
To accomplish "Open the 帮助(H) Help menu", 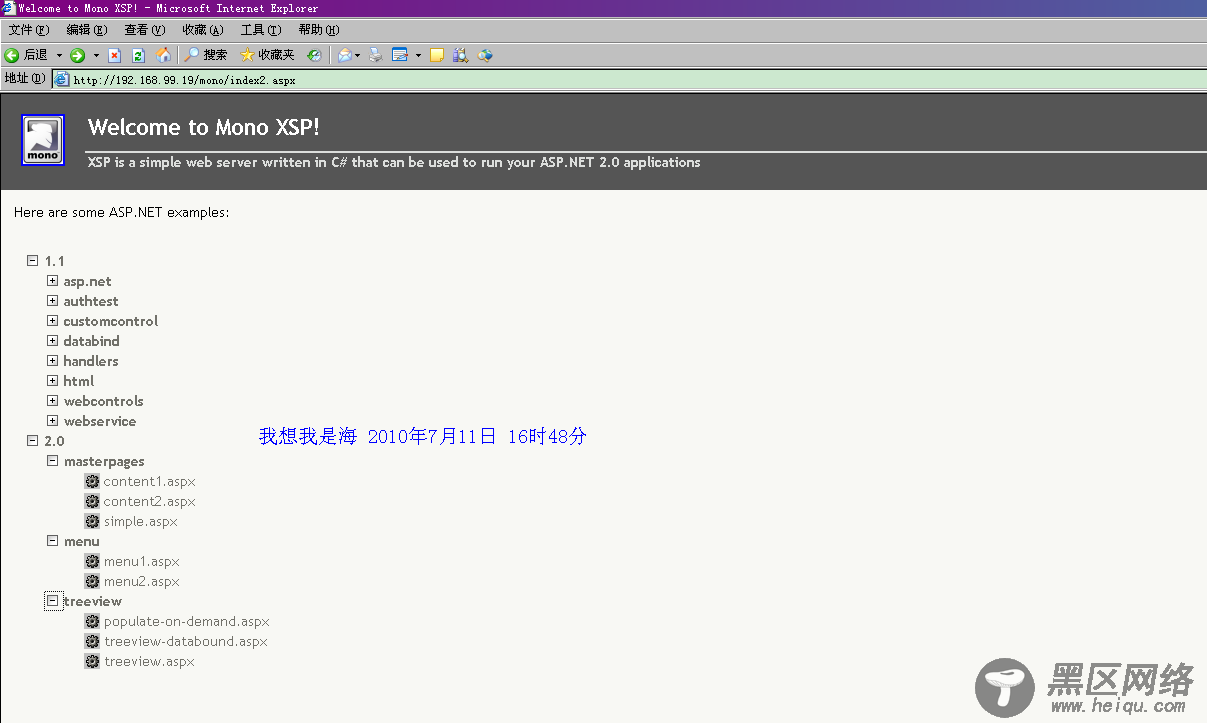I will pos(318,30).
